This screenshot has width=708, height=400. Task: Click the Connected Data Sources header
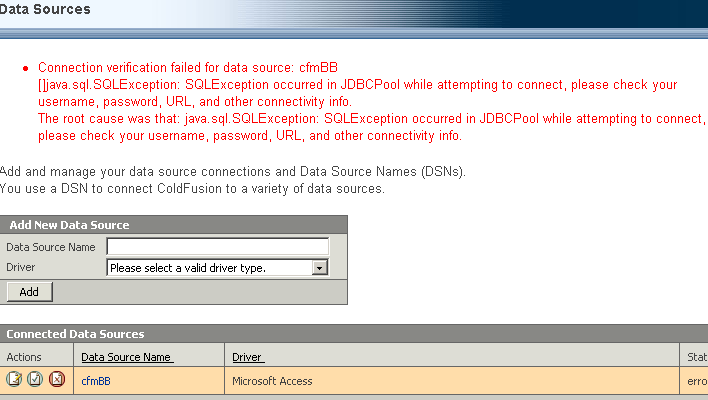(x=75, y=334)
